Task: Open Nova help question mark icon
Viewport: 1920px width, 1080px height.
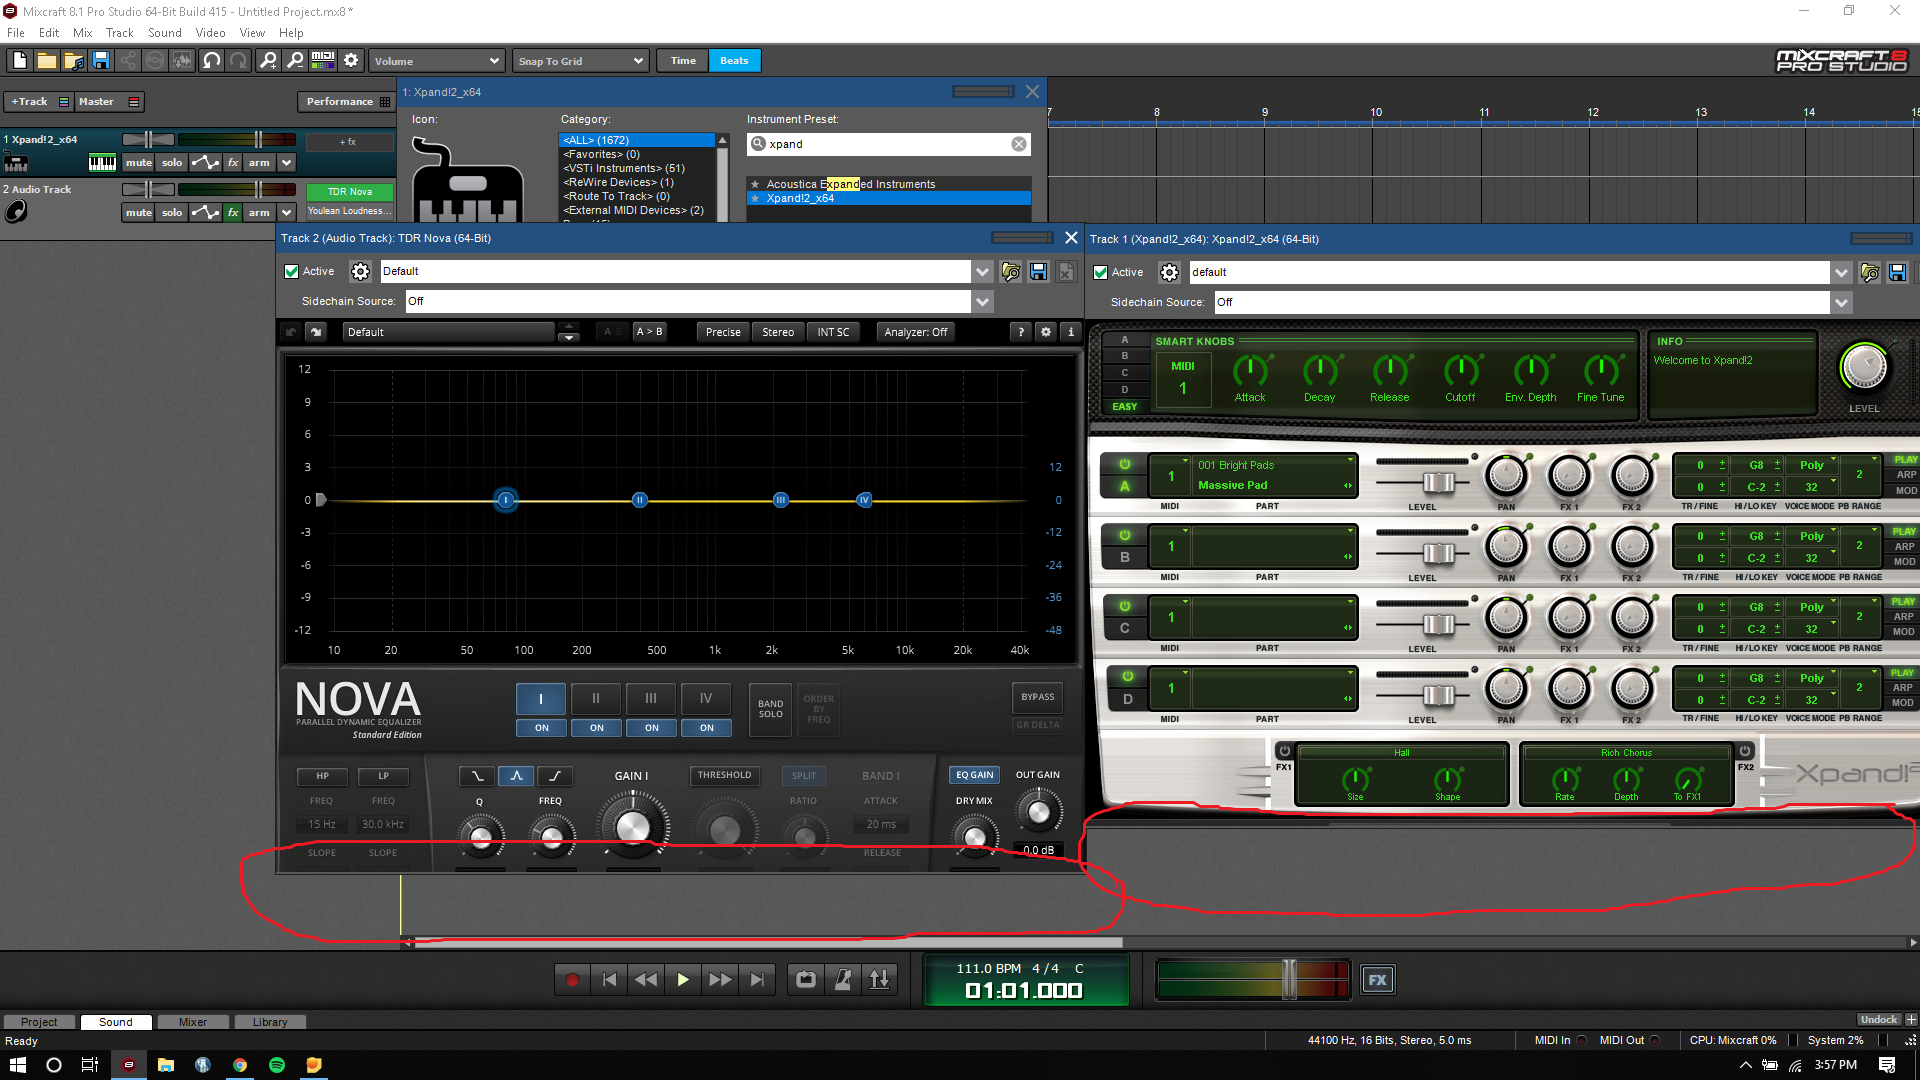Action: [1020, 332]
